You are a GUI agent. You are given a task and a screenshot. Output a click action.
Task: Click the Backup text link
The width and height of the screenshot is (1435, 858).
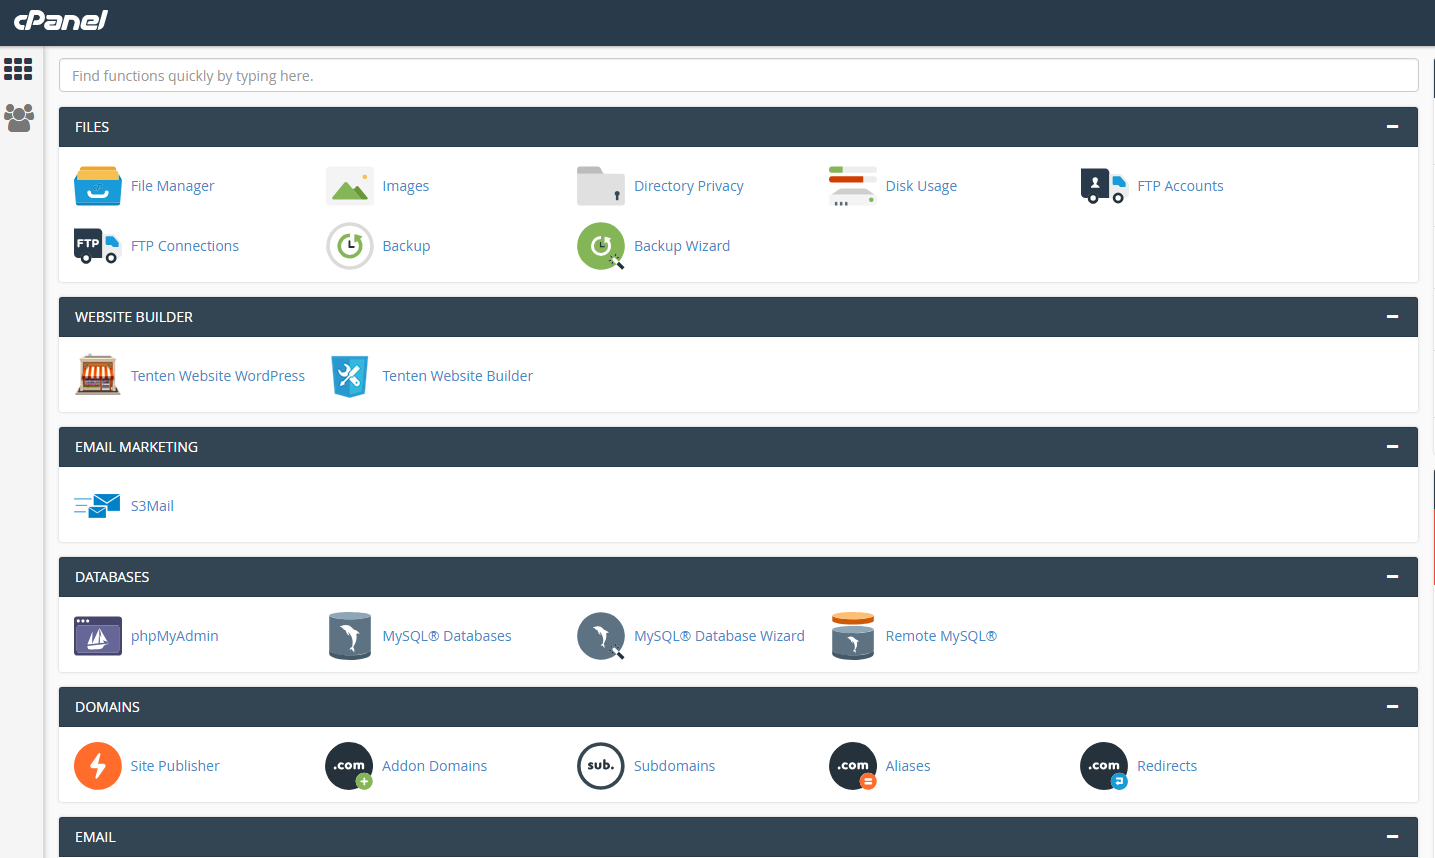[x=406, y=246]
